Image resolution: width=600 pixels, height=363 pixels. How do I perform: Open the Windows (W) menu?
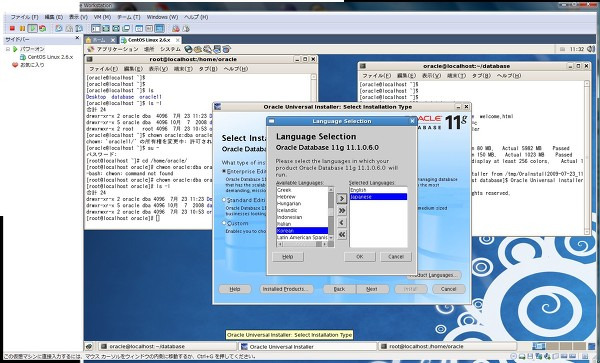tap(162, 17)
